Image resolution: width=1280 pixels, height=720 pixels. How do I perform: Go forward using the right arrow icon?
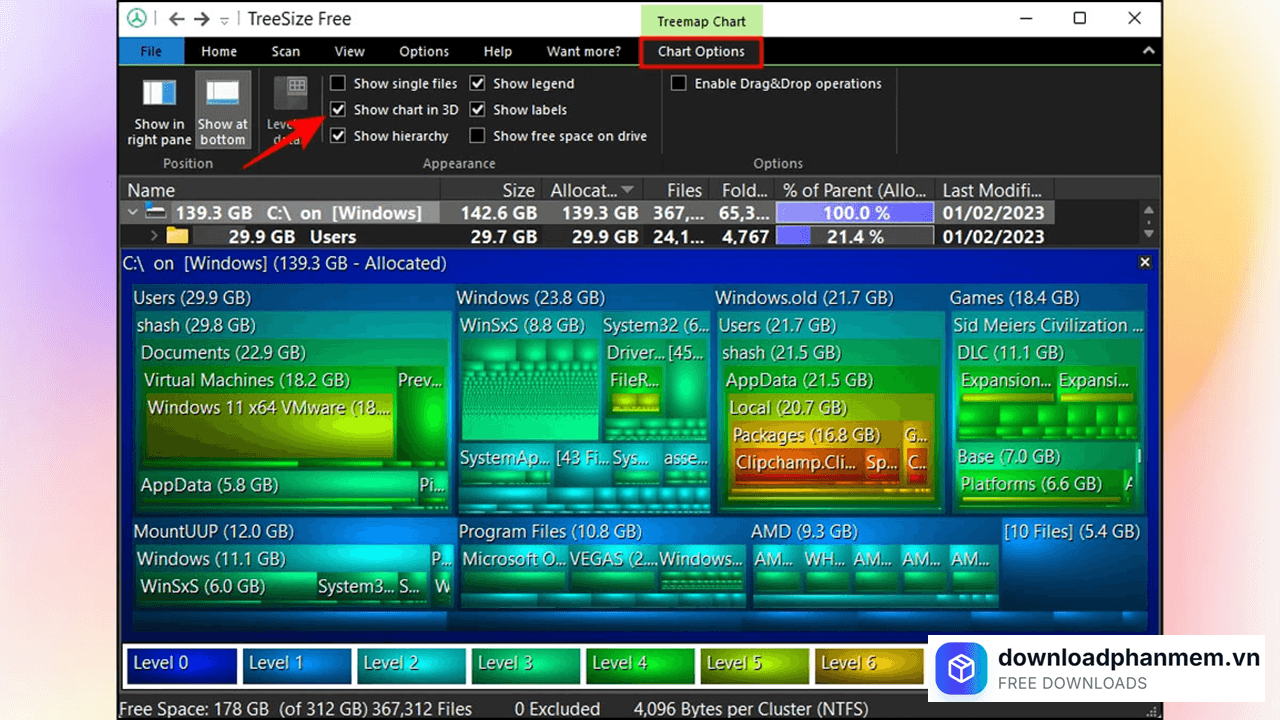coord(202,19)
